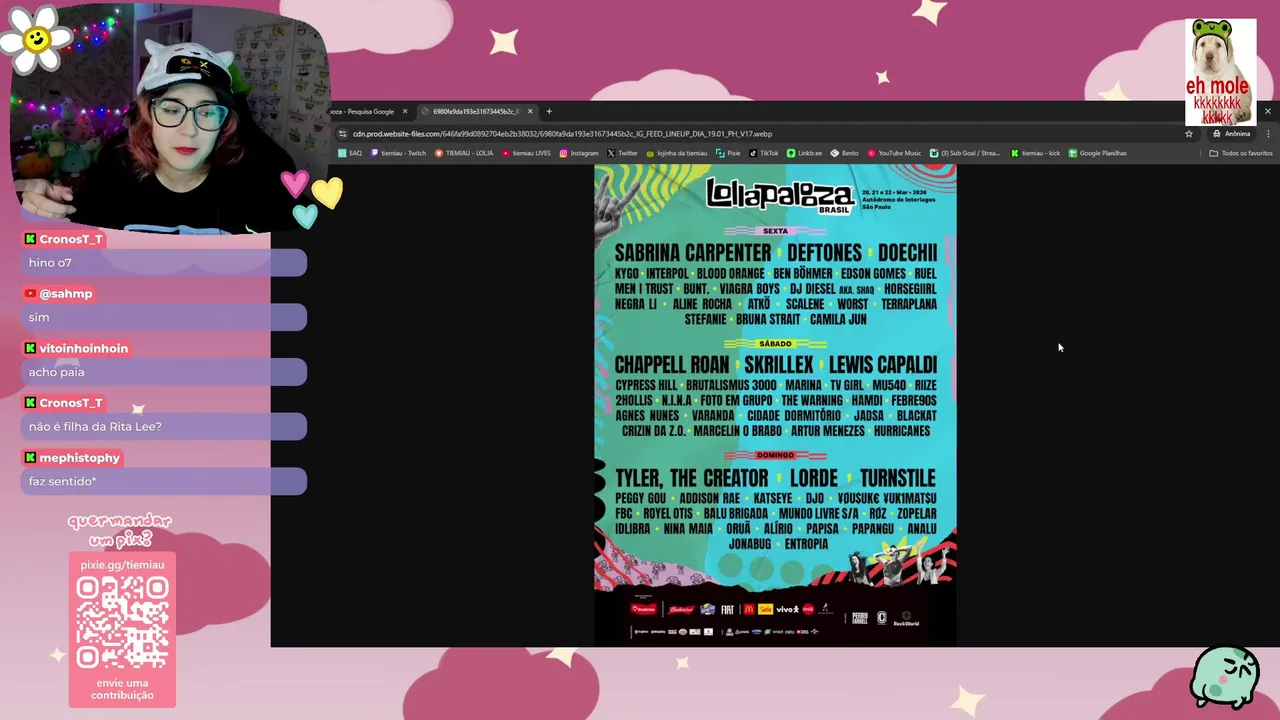Open the Chrome three-dot menu
The height and width of the screenshot is (720, 1280).
click(1268, 133)
